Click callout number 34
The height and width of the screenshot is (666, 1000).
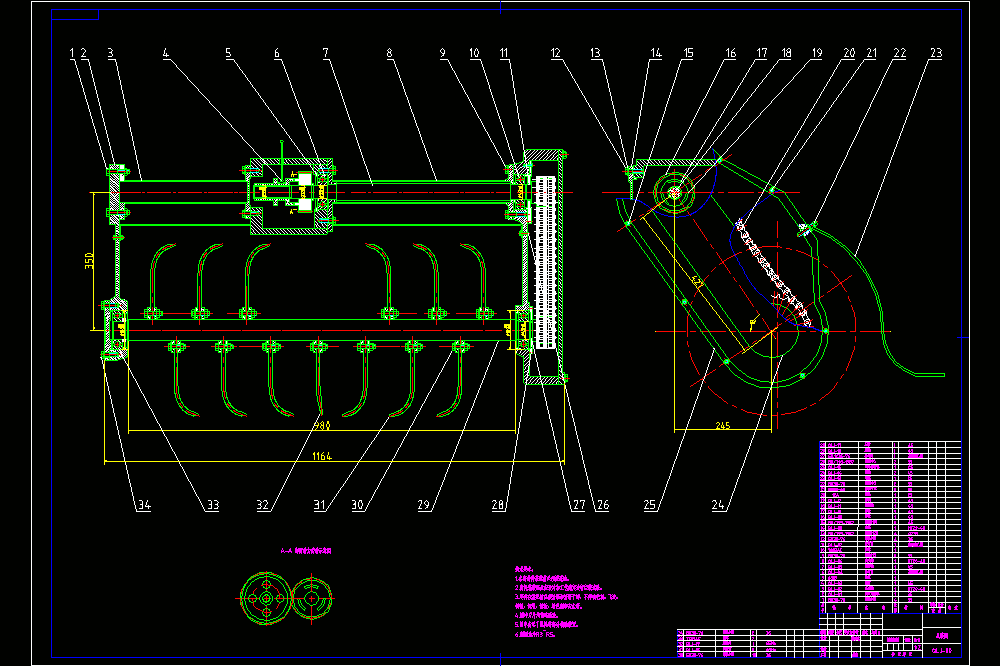[x=145, y=505]
